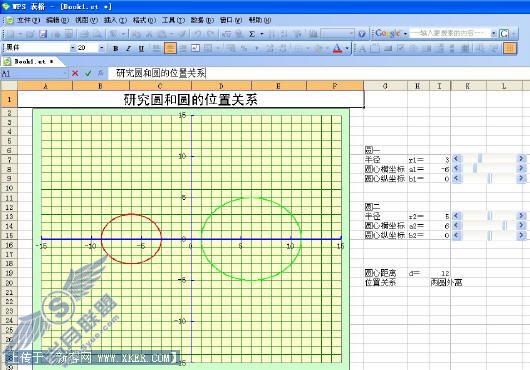
Task: Toggle Italic formatting
Action: 128,48
